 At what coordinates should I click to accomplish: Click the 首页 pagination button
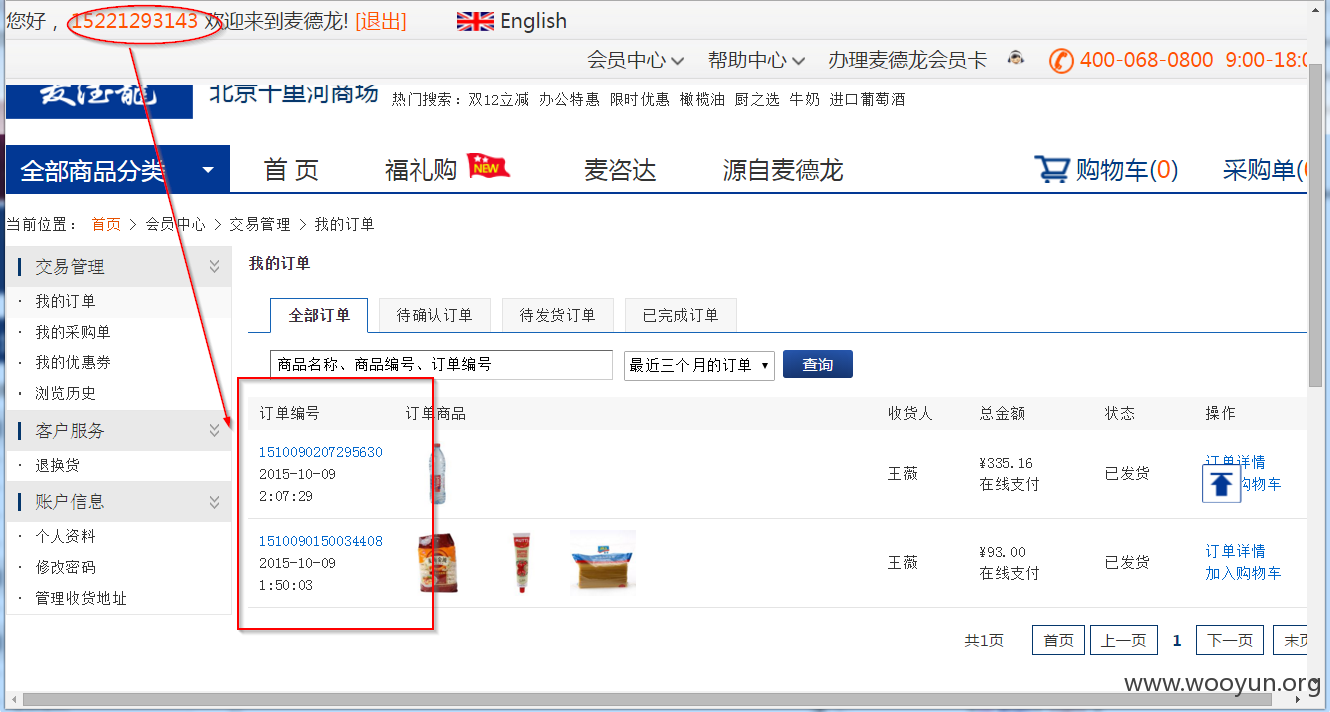pyautogui.click(x=1058, y=640)
